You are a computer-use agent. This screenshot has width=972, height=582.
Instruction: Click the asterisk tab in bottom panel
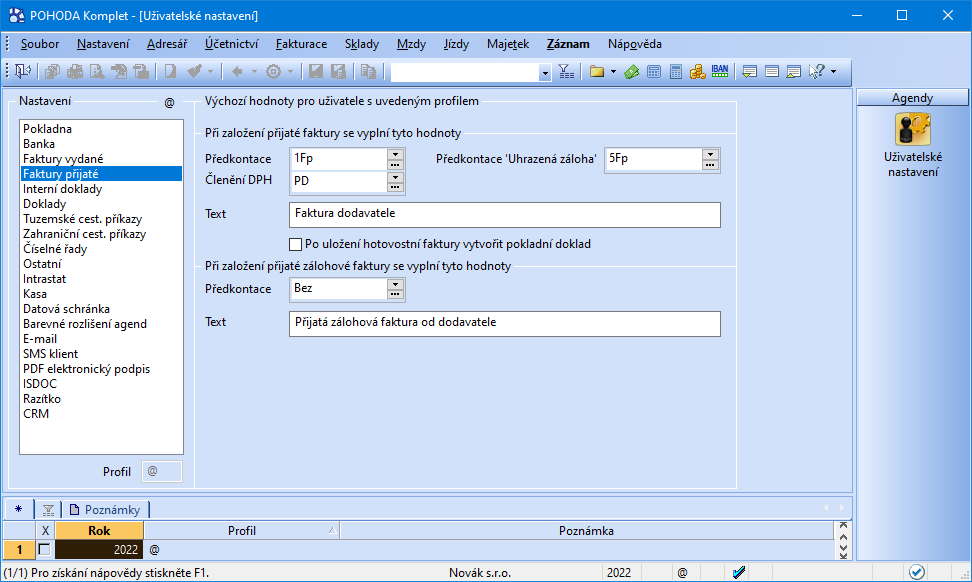click(x=19, y=509)
